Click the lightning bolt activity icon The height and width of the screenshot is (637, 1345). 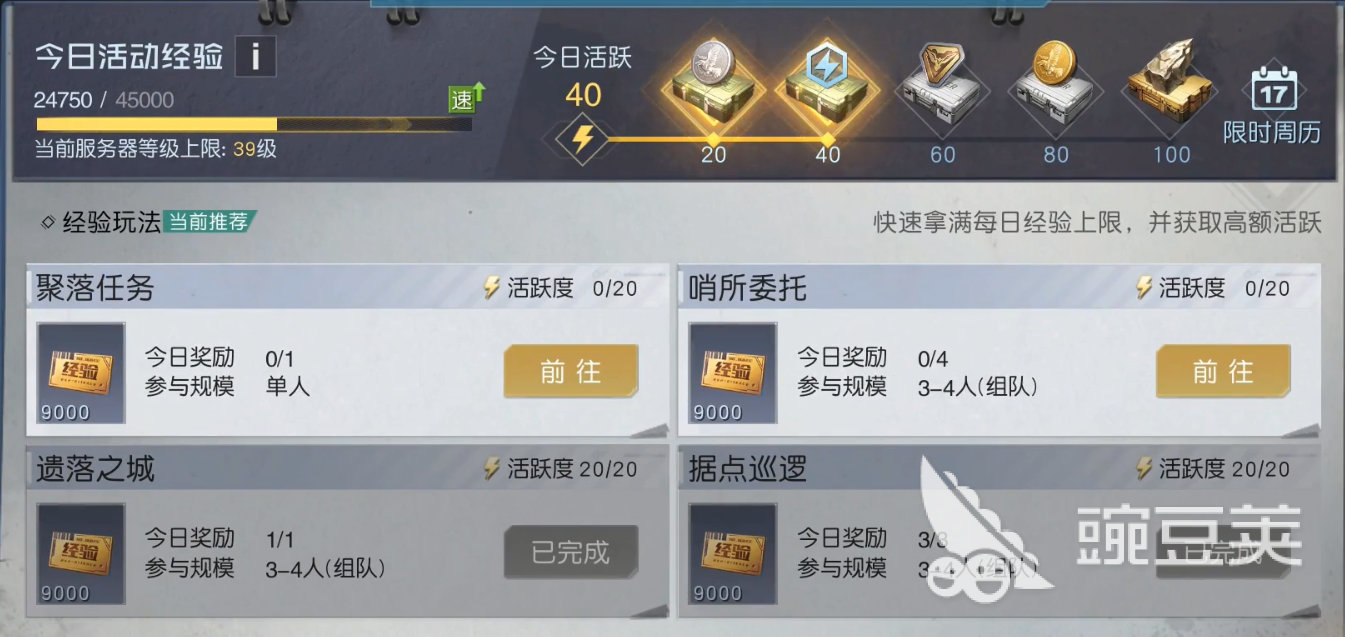[x=582, y=140]
